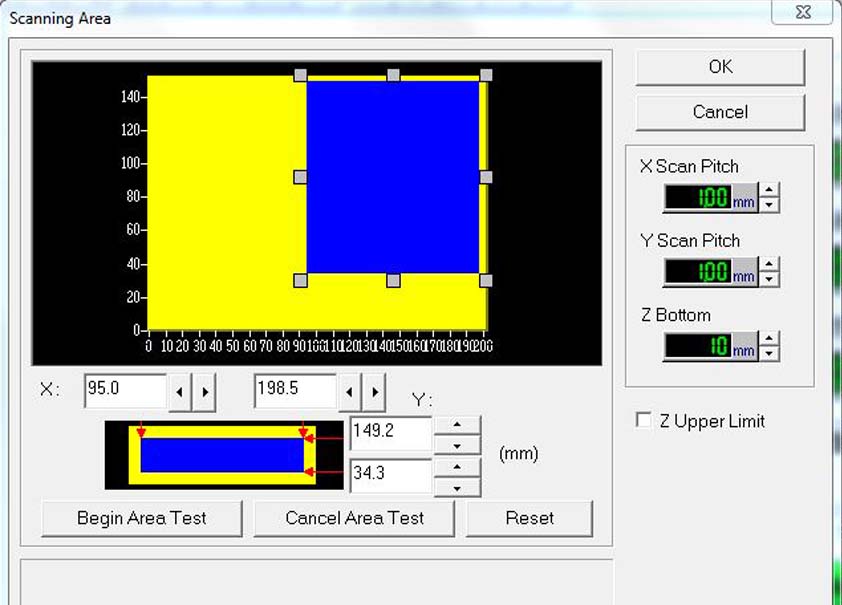Click the top-right handle of blue scan area
The height and width of the screenshot is (605, 842).
[x=486, y=75]
